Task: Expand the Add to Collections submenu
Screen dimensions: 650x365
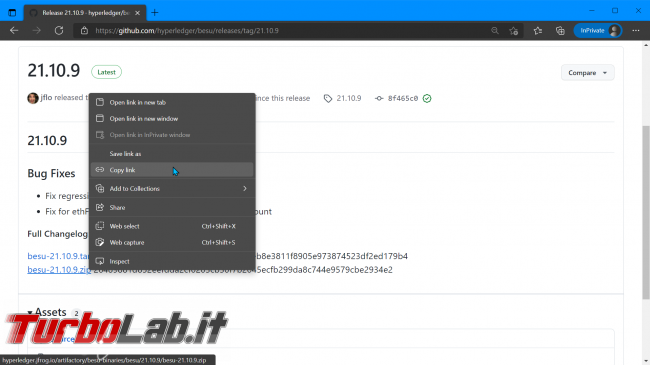Action: coord(172,189)
